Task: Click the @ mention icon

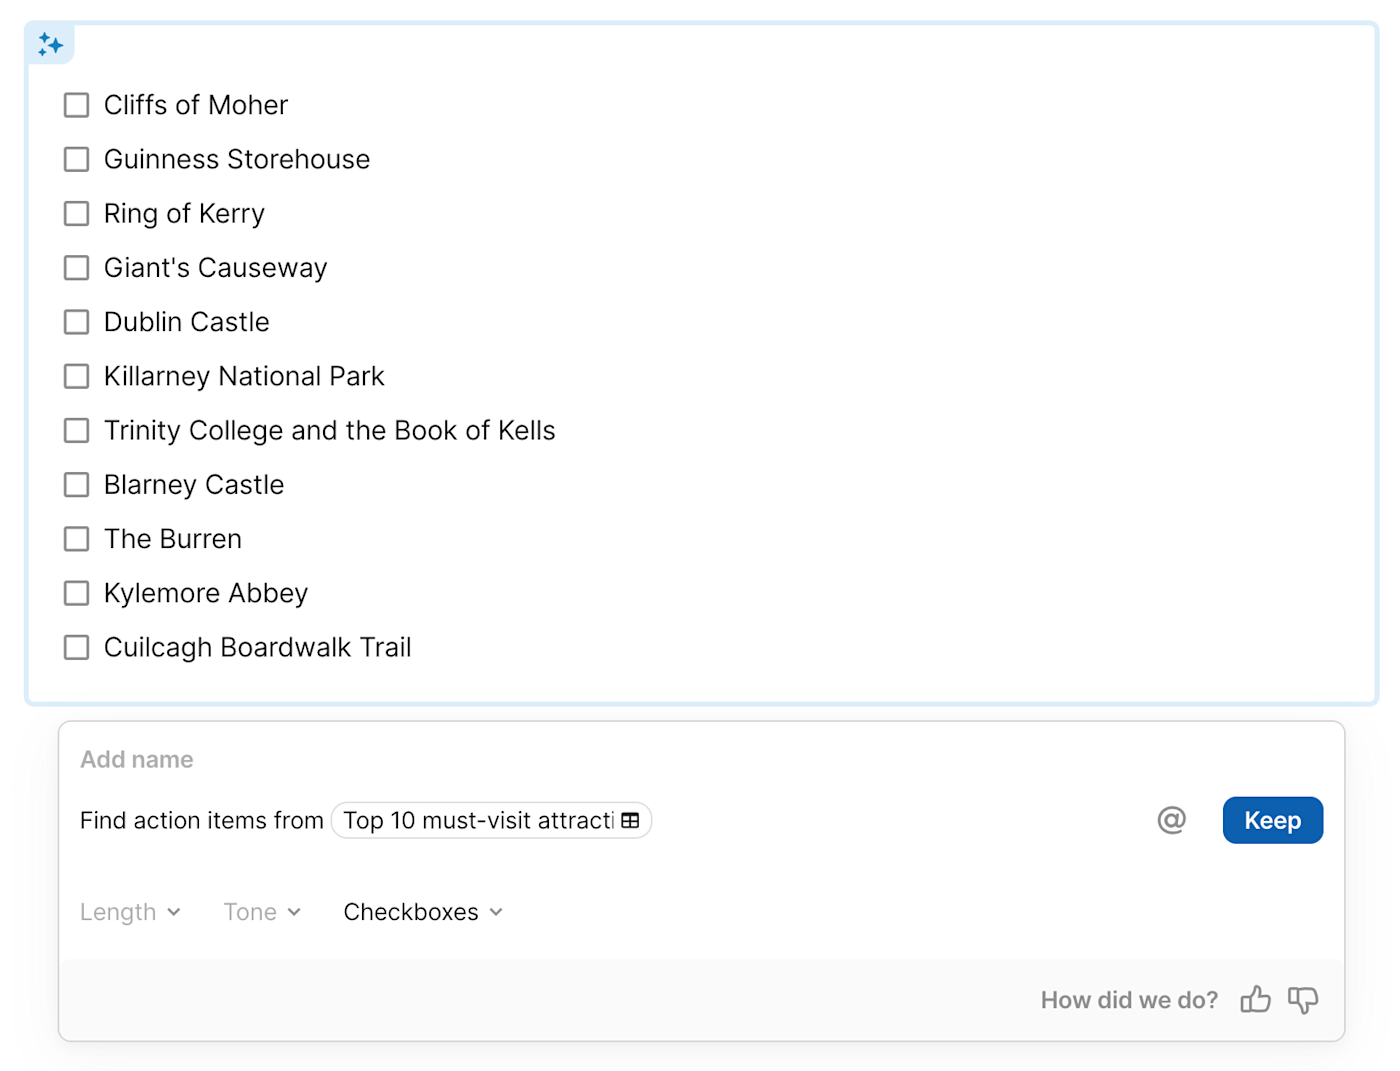Action: pos(1171,820)
